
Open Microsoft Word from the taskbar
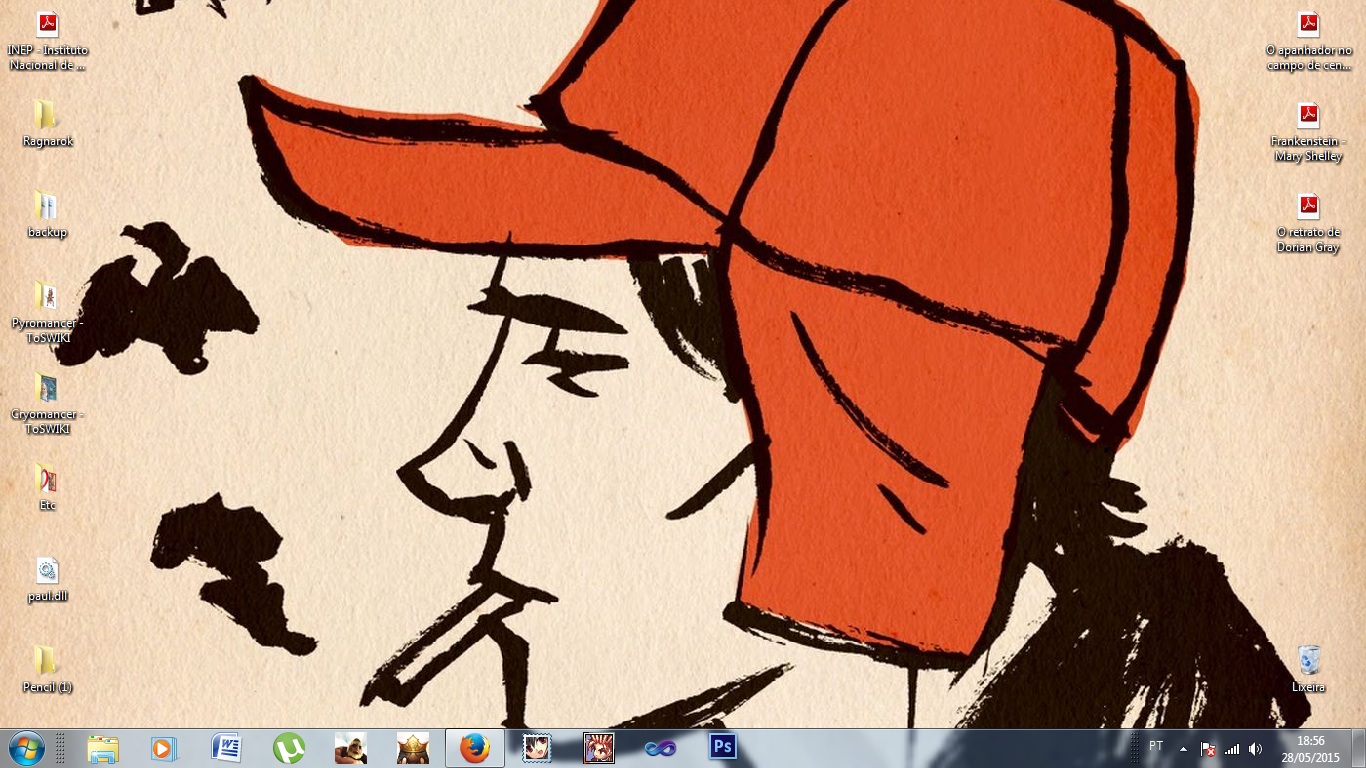[227, 748]
